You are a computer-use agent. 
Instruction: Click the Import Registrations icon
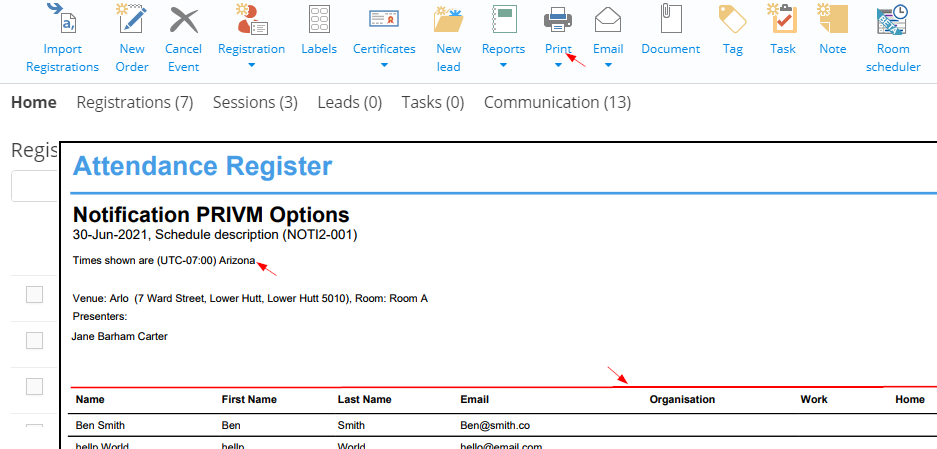63,18
